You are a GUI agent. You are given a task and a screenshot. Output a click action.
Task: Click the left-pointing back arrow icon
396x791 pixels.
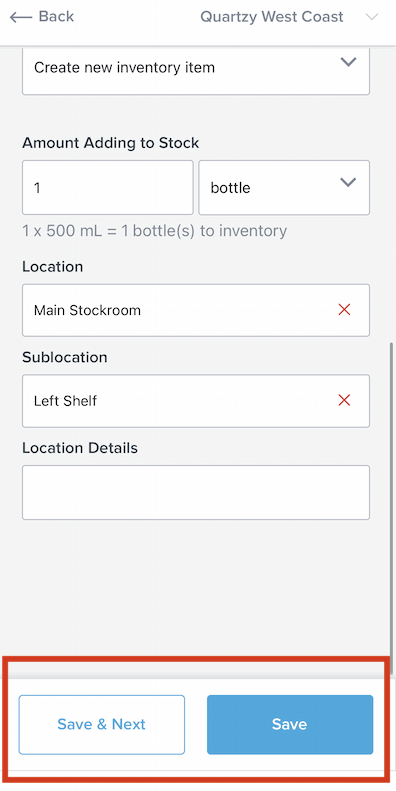click(x=21, y=17)
